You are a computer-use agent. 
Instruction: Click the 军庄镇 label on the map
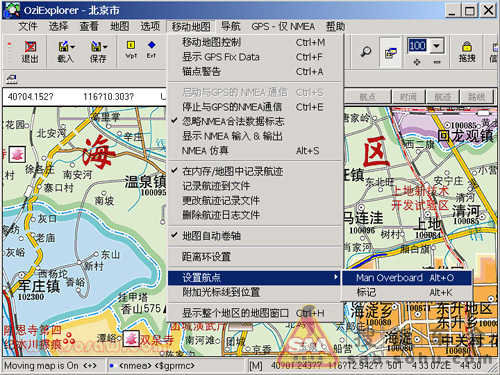click(x=39, y=286)
